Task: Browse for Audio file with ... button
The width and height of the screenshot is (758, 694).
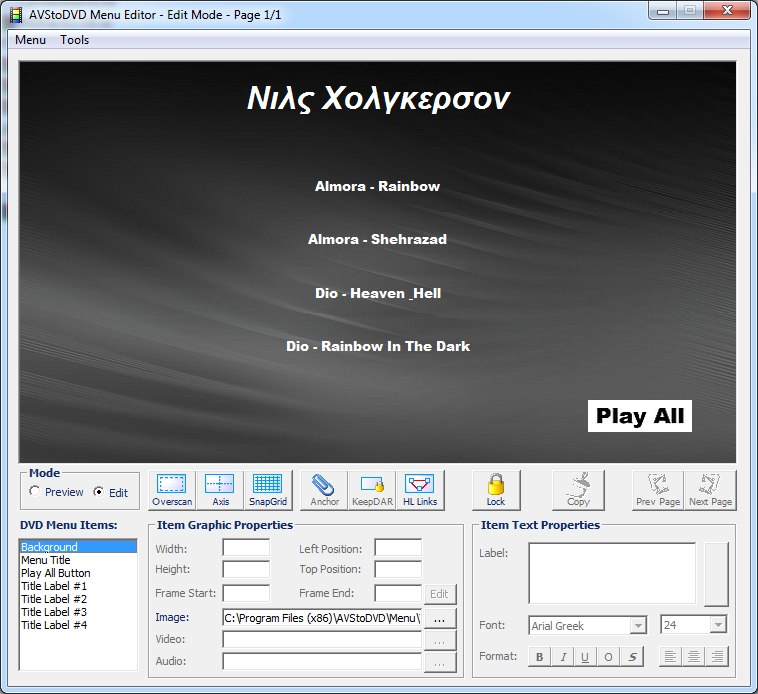Action: coord(439,663)
